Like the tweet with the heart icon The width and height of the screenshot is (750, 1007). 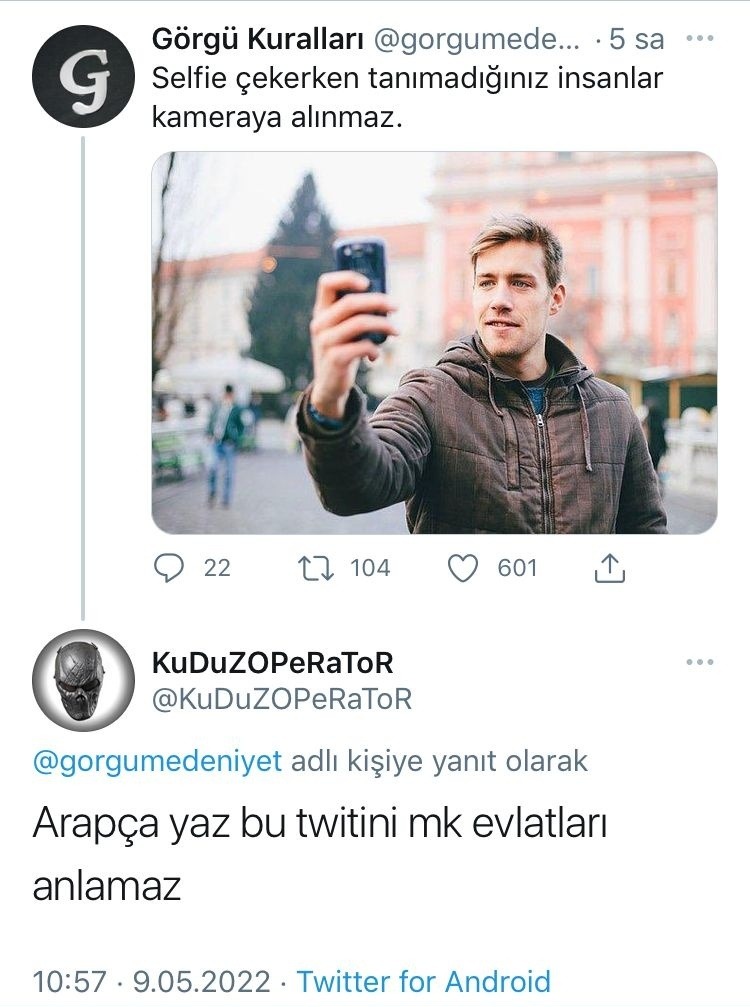(462, 568)
